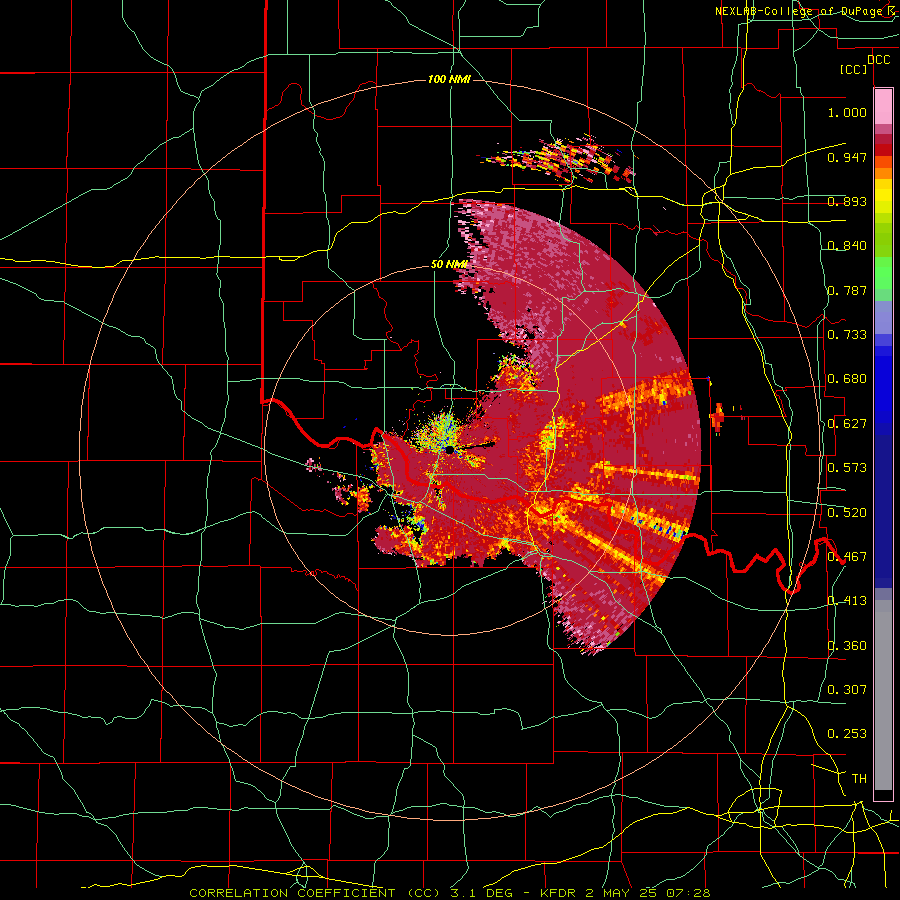Click the 0.733 scale value
Viewport: 900px width, 900px height.
[x=847, y=335]
